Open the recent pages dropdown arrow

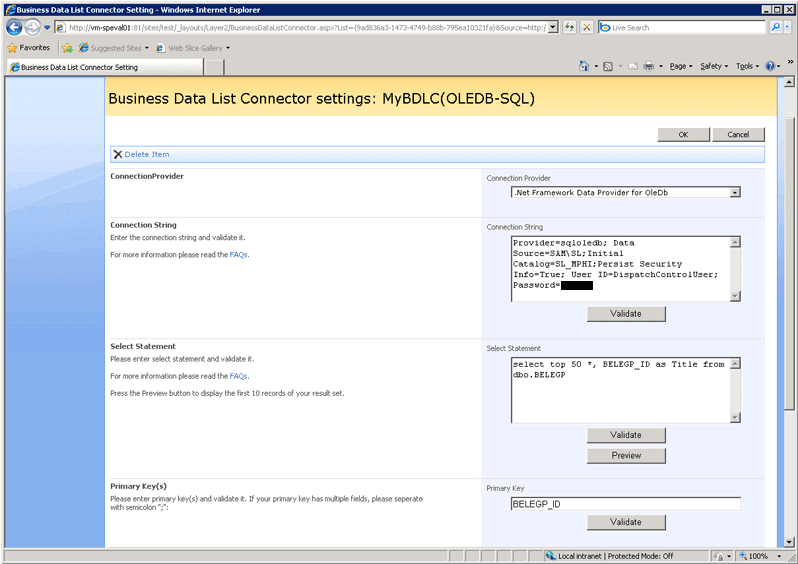click(x=47, y=27)
